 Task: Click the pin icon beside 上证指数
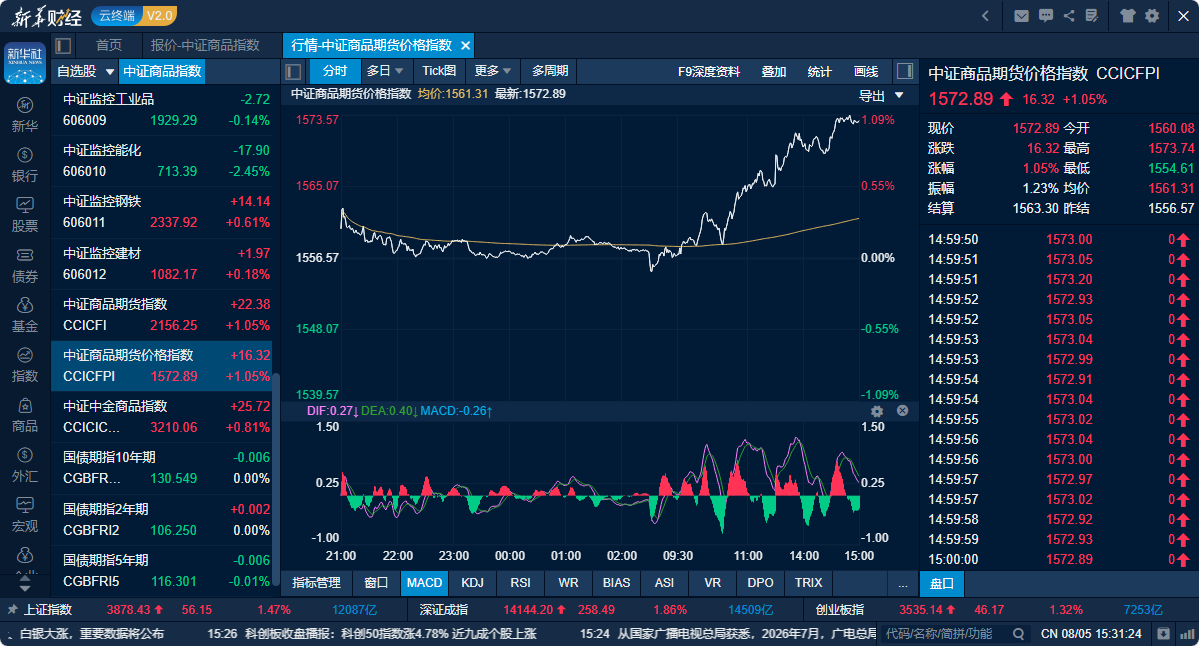click(12, 609)
